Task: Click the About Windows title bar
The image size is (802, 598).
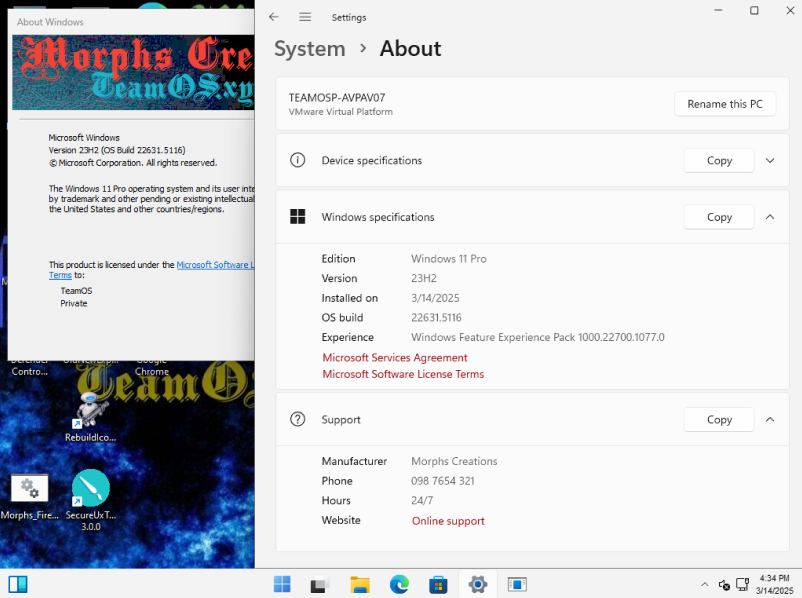Action: [131, 22]
